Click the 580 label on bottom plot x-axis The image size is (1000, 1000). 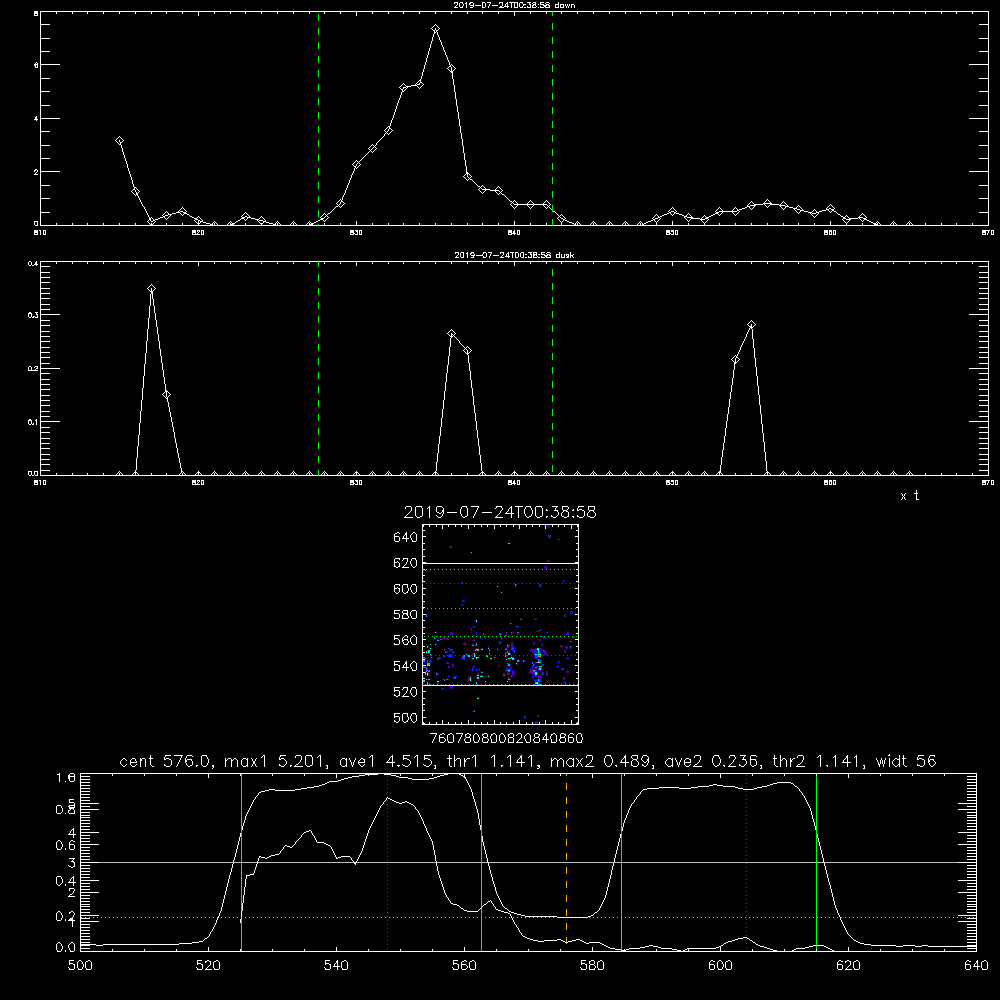(x=592, y=966)
